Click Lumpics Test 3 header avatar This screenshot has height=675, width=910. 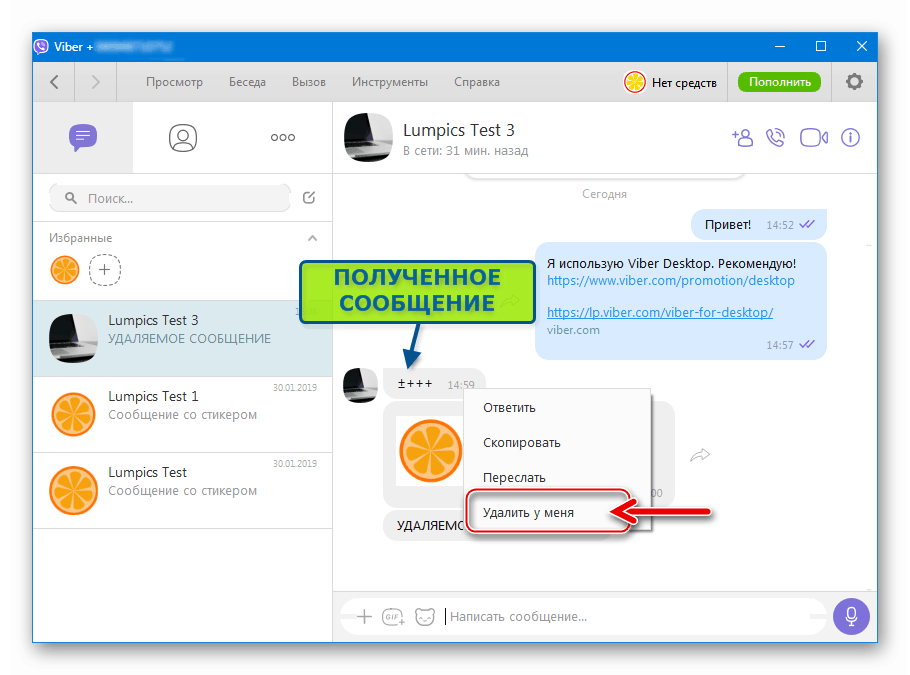[368, 138]
